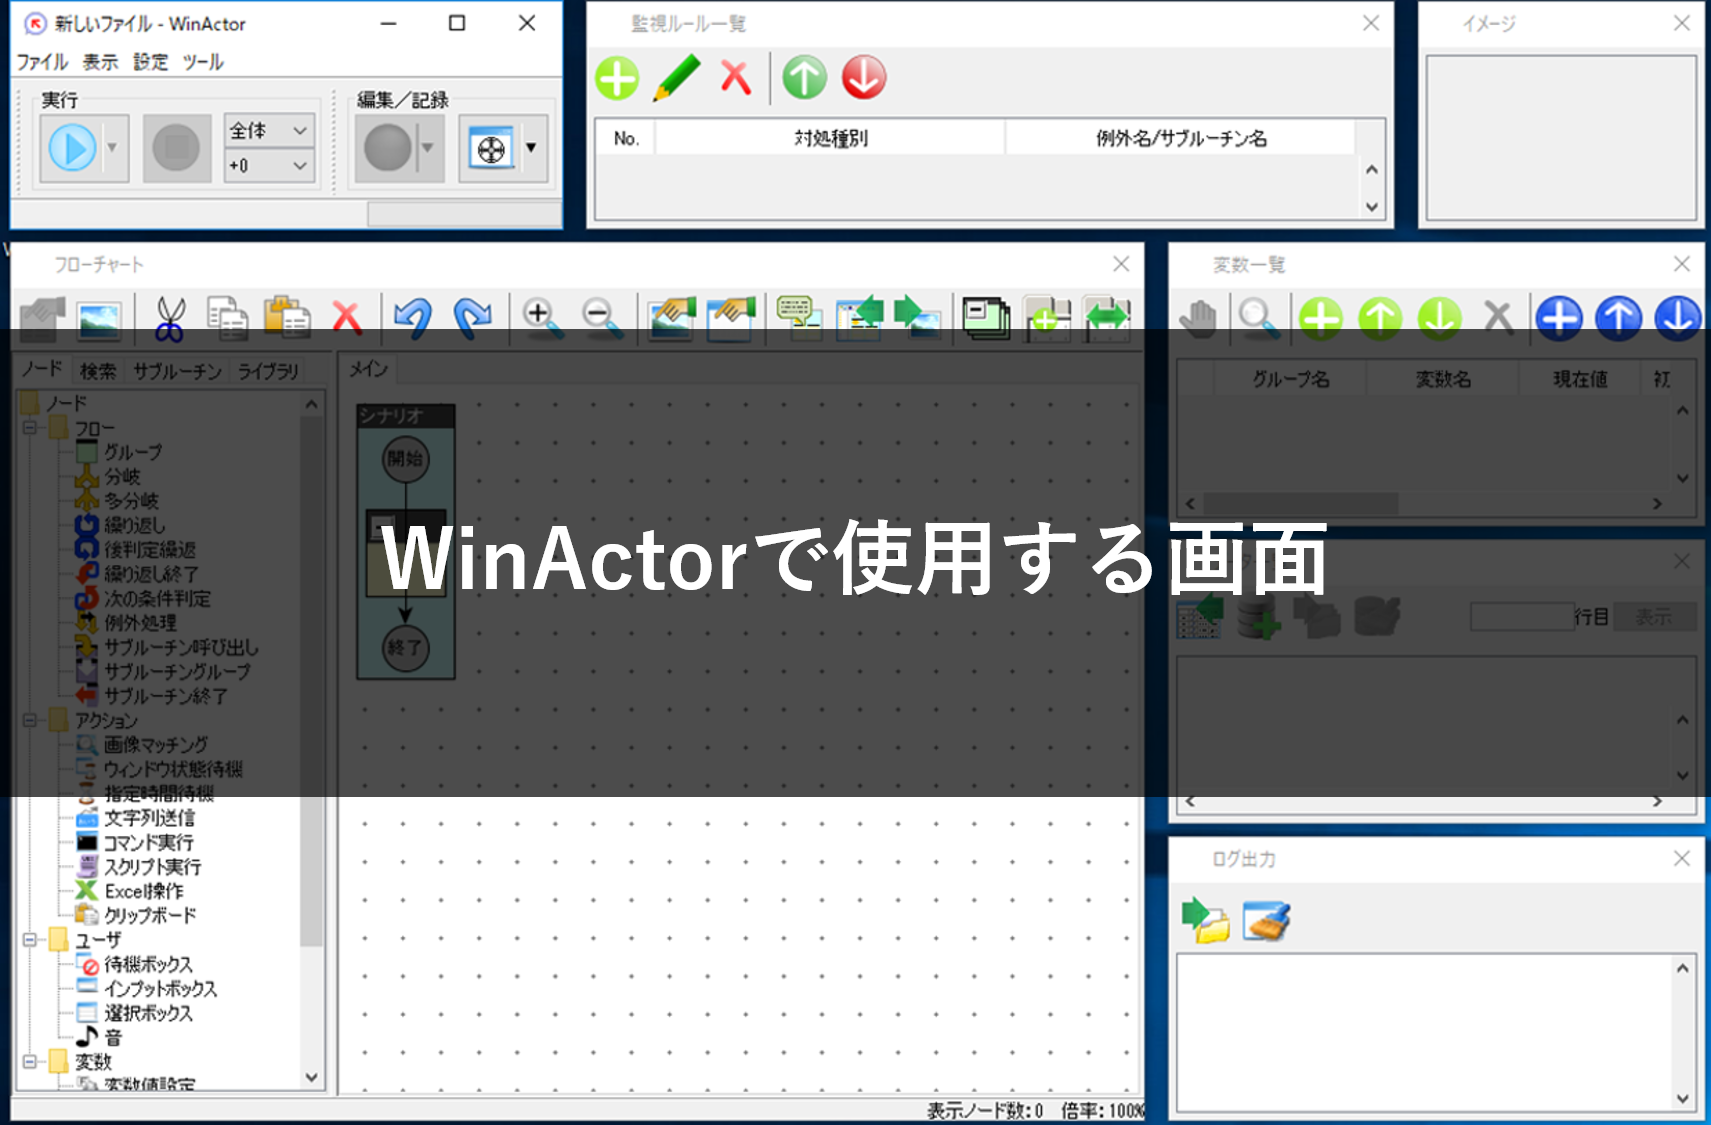Collapse the アクション tree folder
The height and width of the screenshot is (1125, 1711).
[30, 720]
